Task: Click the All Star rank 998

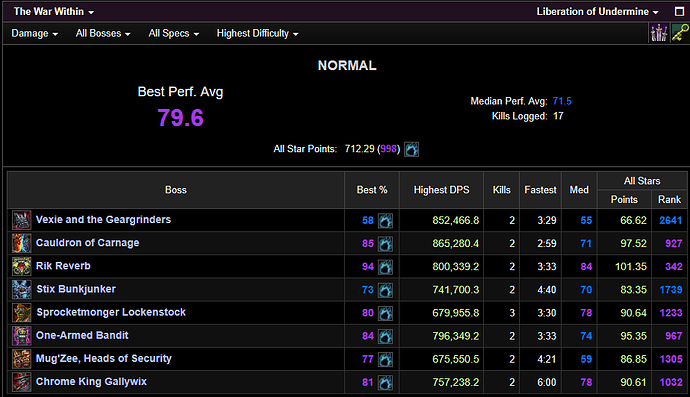Action: [x=389, y=149]
